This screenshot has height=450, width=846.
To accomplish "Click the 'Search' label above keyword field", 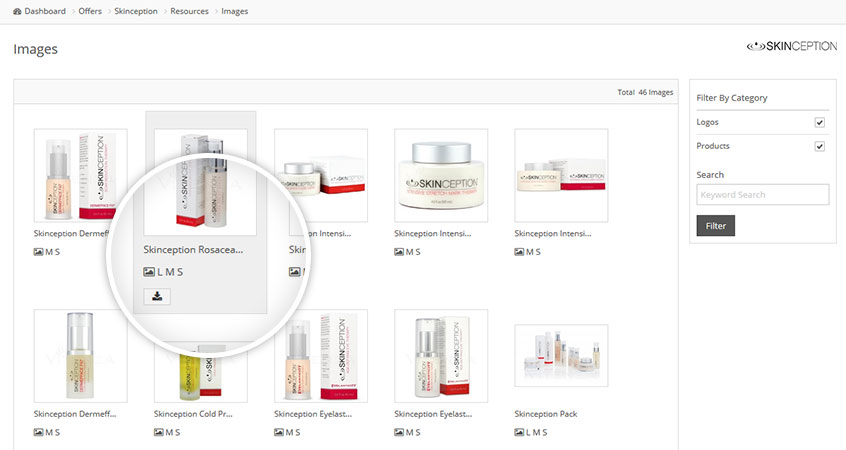I will (710, 175).
